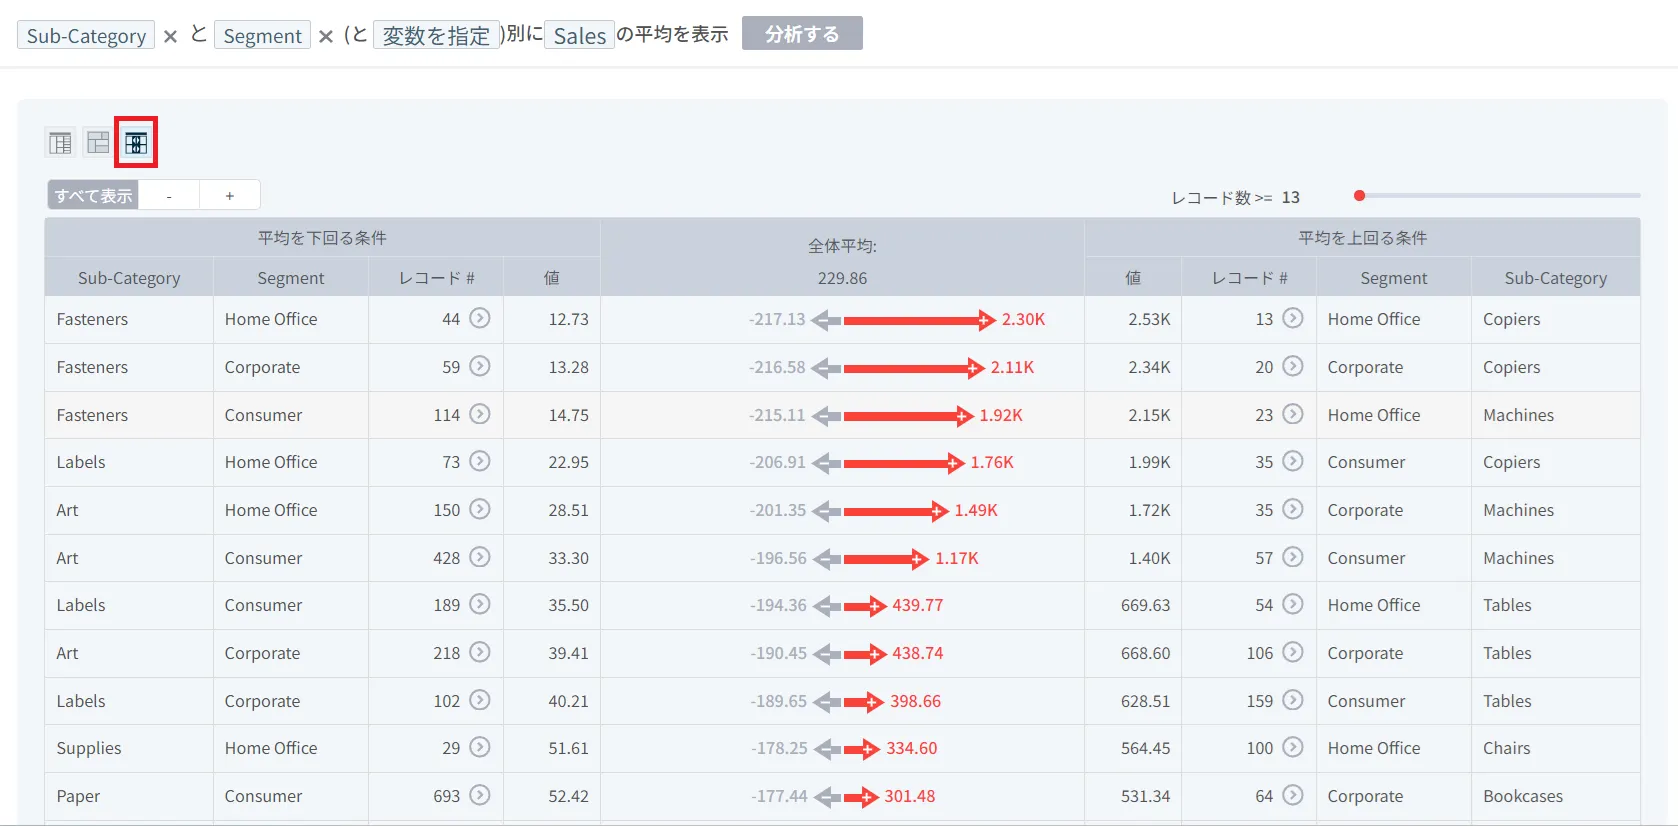Click the 変数を指定 variable field

point(436,35)
